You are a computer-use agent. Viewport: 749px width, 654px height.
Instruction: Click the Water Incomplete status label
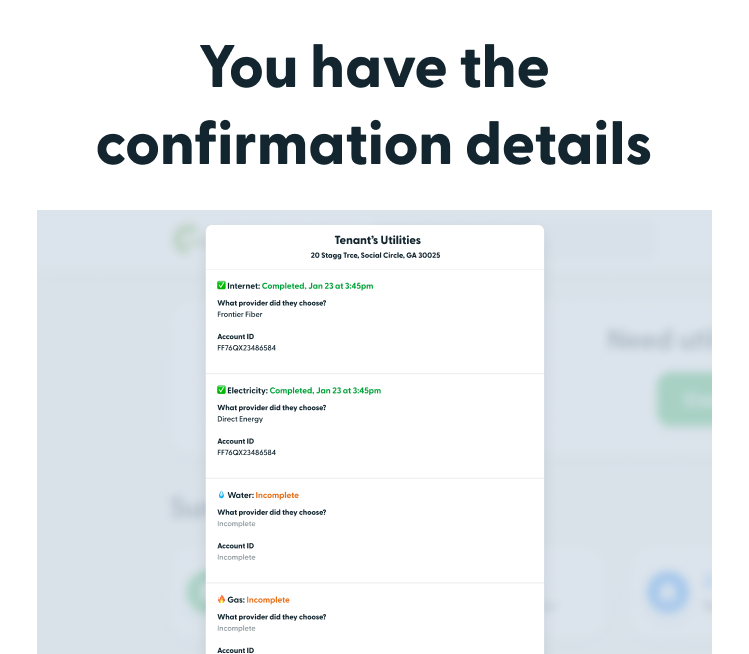277,495
